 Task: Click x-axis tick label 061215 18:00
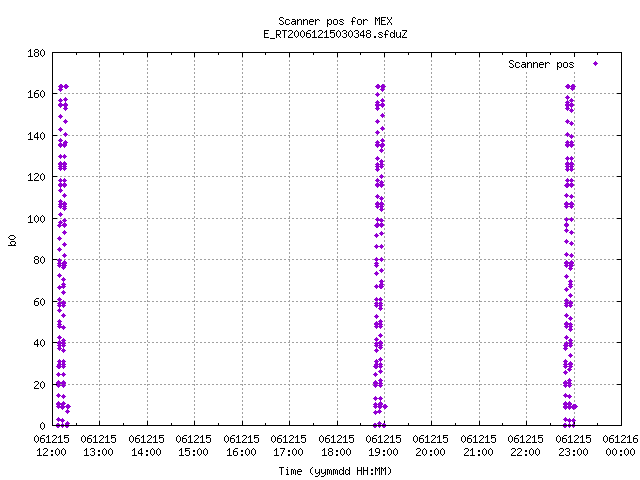click(336, 446)
